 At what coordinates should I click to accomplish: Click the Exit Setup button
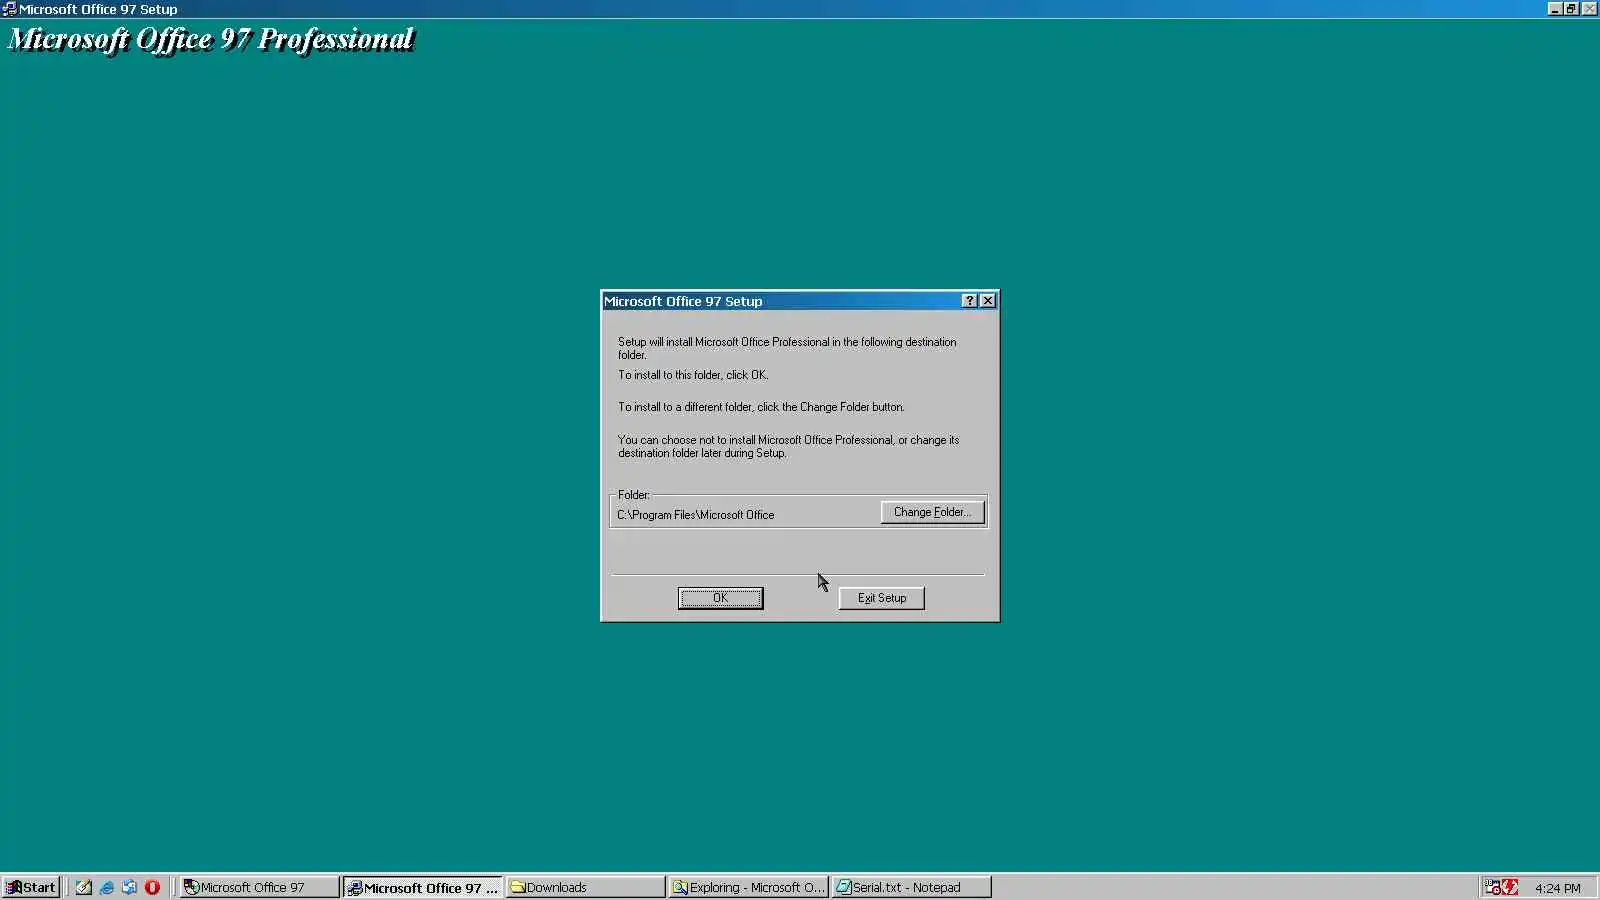[x=881, y=598]
